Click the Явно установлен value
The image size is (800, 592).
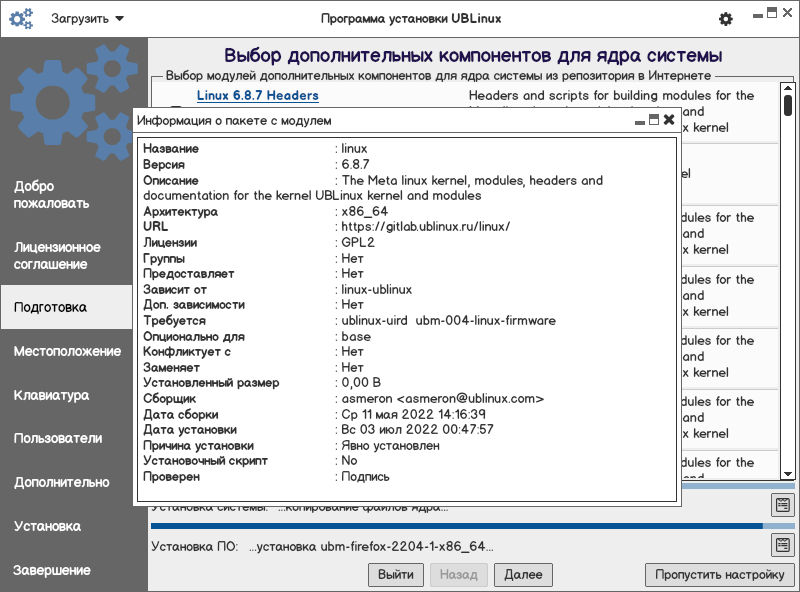coord(390,446)
